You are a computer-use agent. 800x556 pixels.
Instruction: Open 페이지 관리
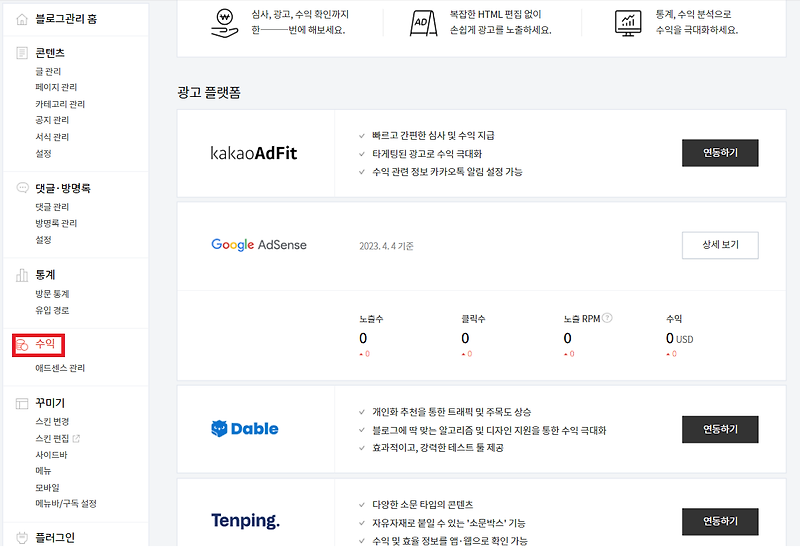[x=56, y=87]
